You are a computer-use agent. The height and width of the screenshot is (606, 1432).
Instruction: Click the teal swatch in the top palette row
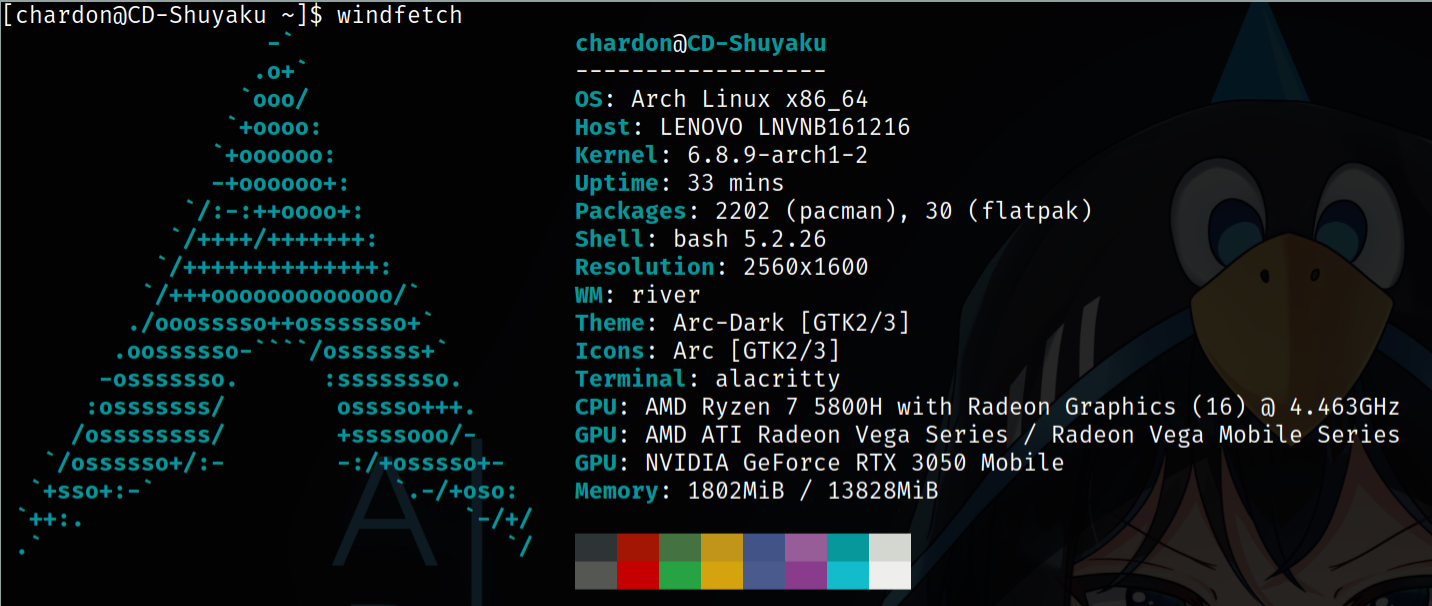click(x=848, y=547)
